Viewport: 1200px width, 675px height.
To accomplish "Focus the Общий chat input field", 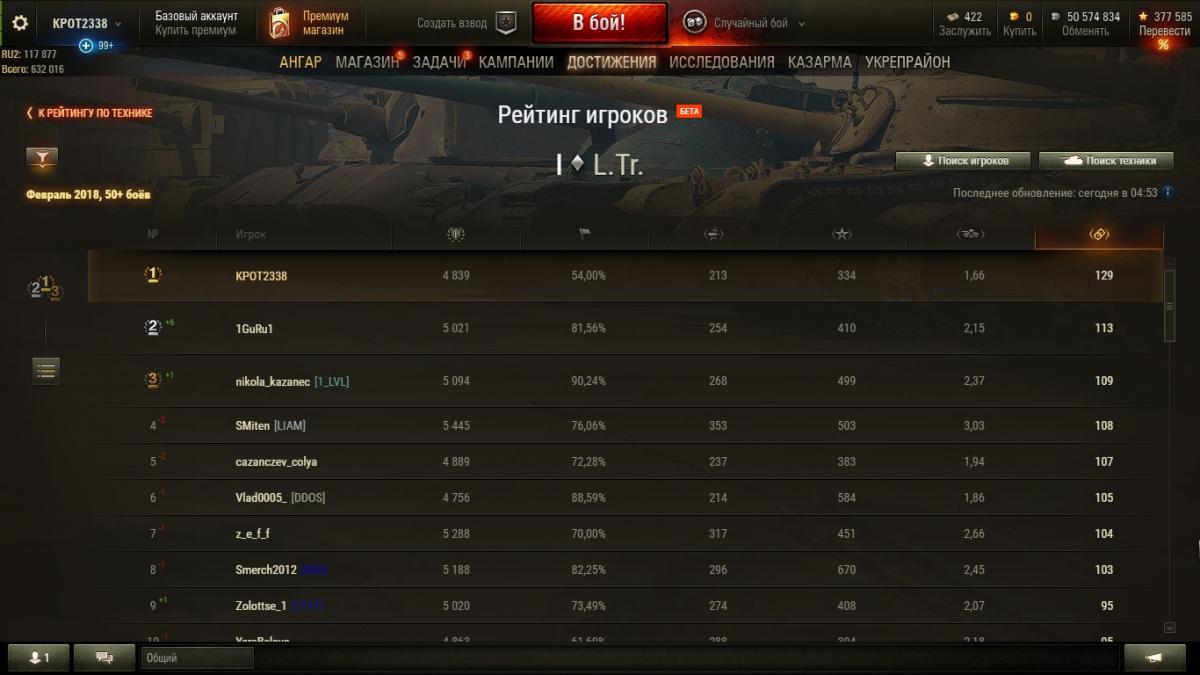I will pyautogui.click(x=198, y=658).
